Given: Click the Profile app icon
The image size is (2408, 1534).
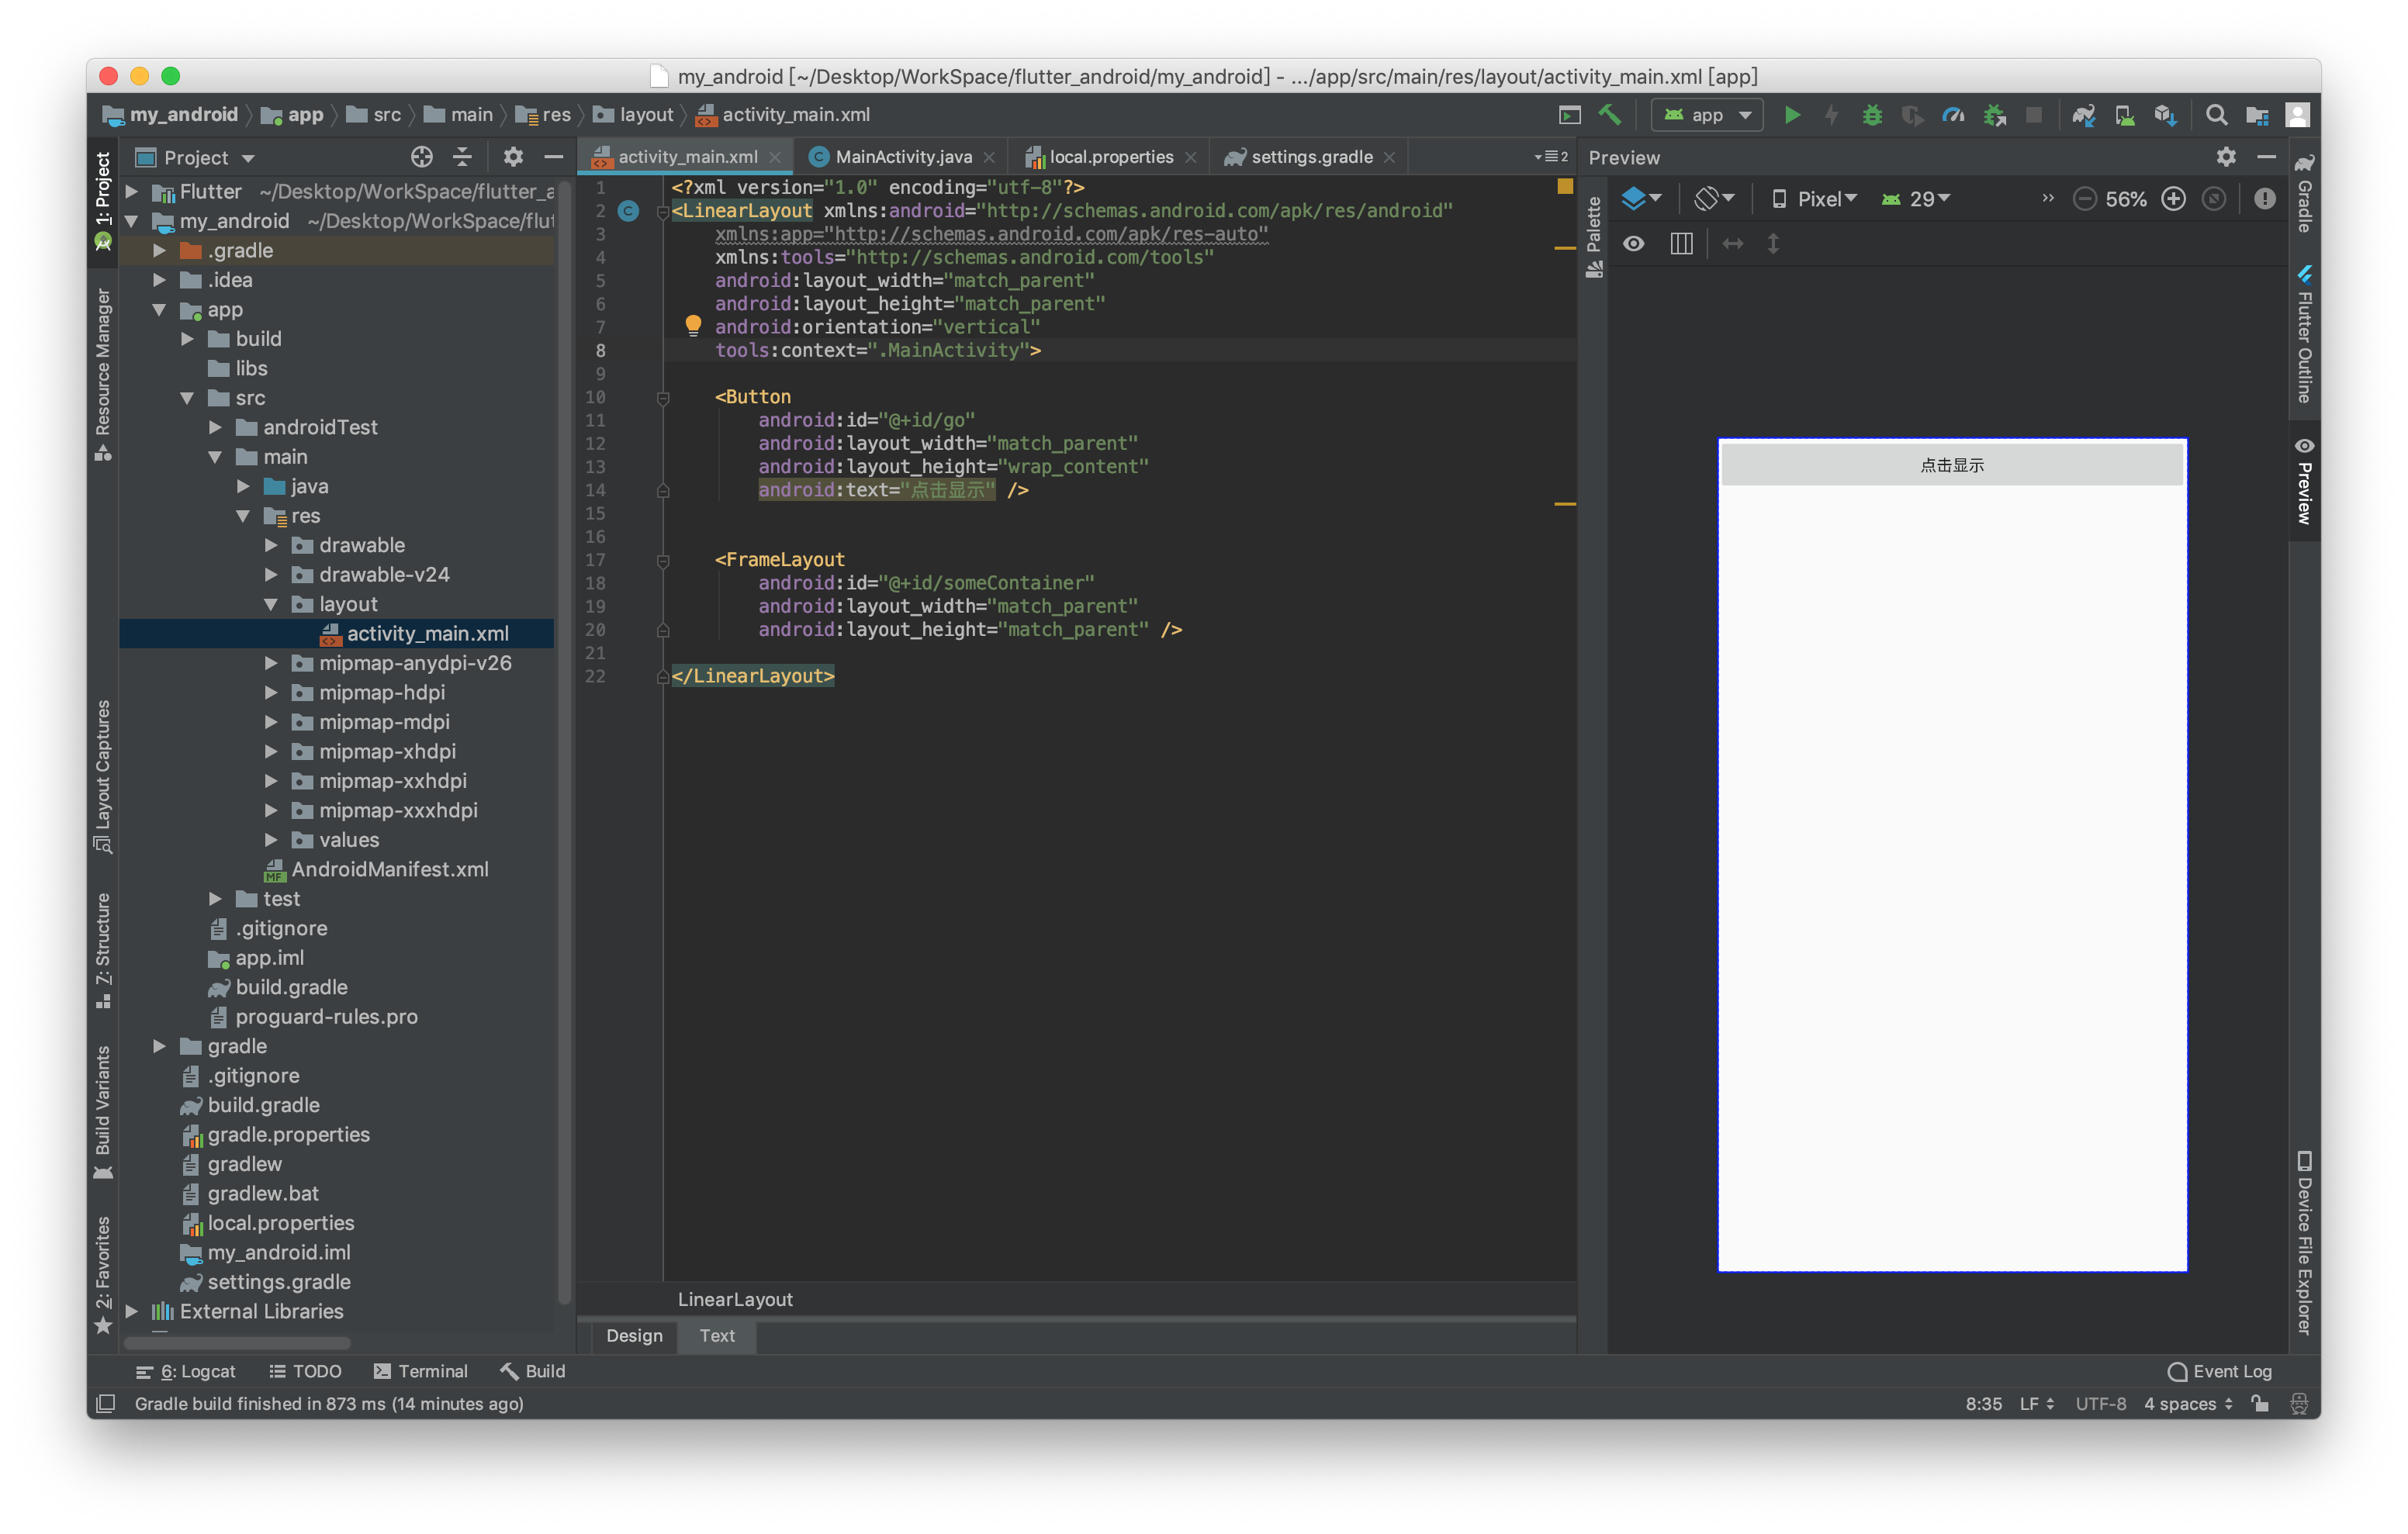Looking at the screenshot, I should [x=1953, y=115].
